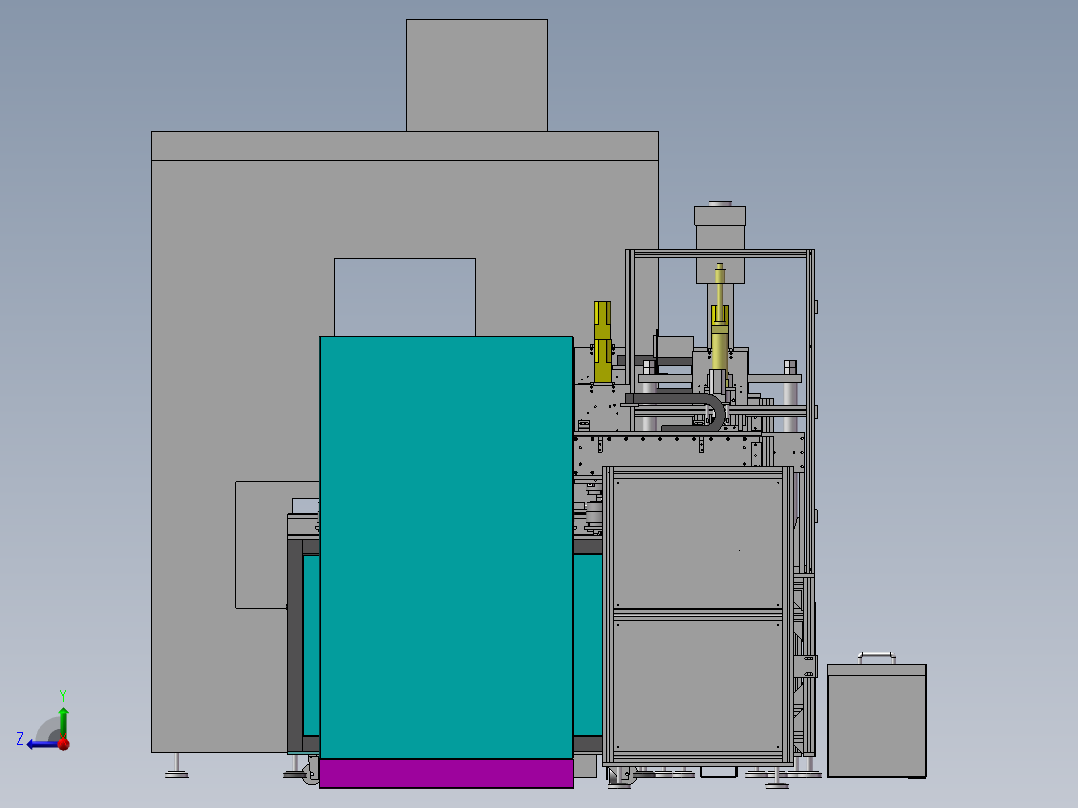The width and height of the screenshot is (1078, 808).
Task: Click the red X axis dot on the triad
Action: click(64, 744)
